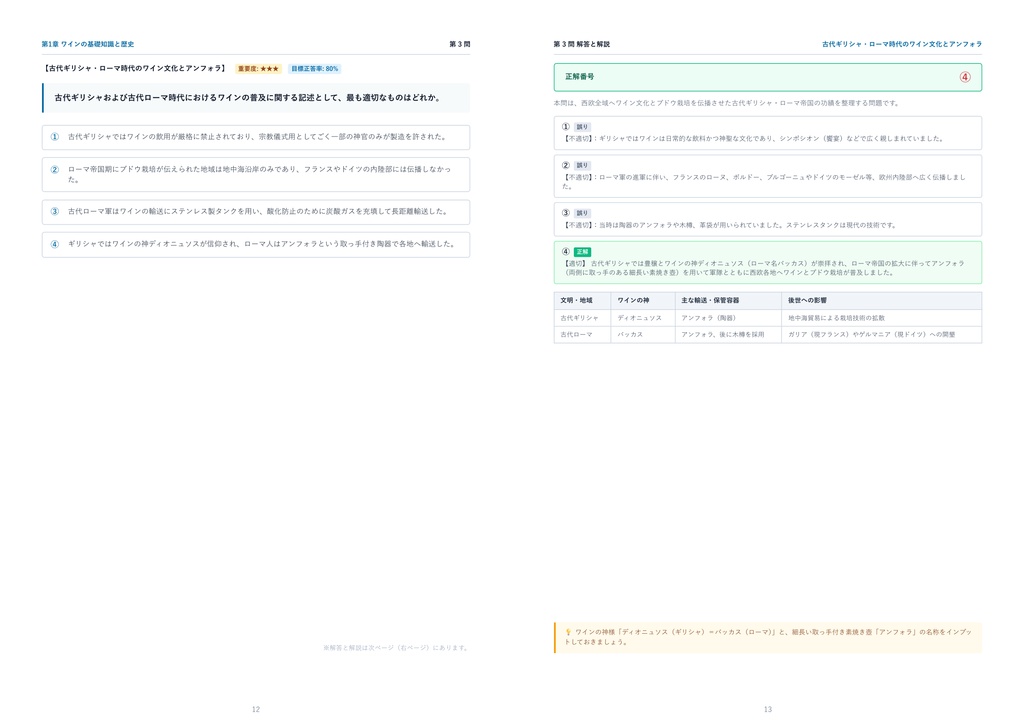Click the red circled ④ answer number
This screenshot has height=724, width=1024.
click(x=965, y=77)
